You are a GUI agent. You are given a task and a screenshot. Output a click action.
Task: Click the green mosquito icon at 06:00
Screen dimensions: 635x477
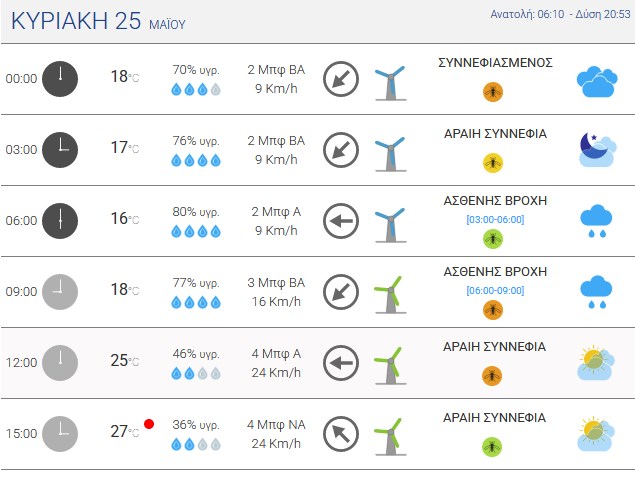tap(493, 239)
